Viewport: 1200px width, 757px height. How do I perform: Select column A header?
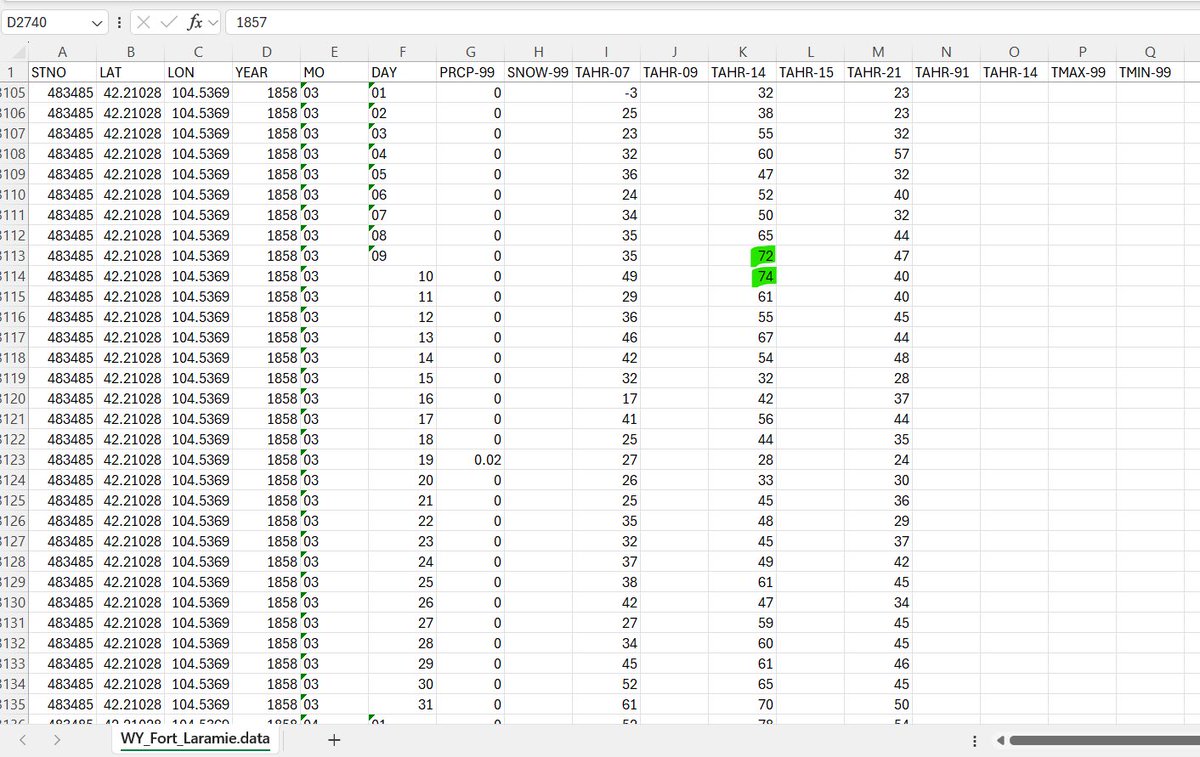pyautogui.click(x=62, y=52)
